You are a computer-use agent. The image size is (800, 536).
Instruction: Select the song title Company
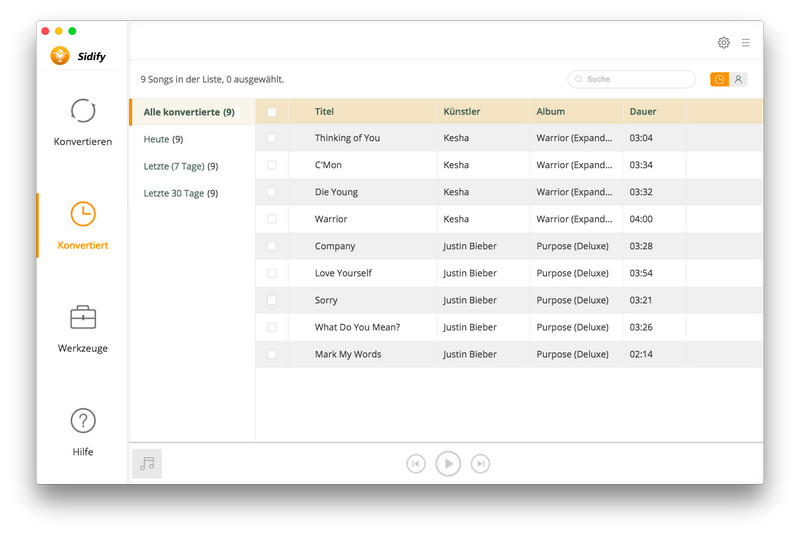[x=335, y=246]
